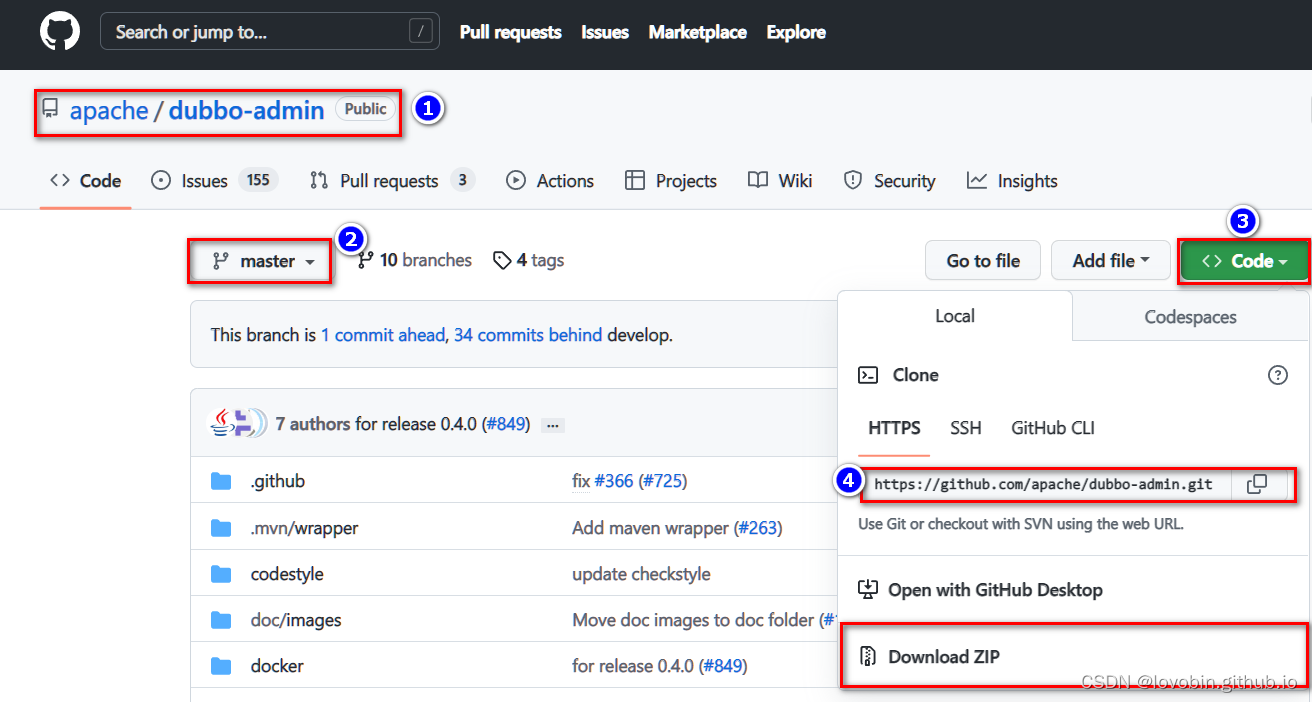Screen dimensions: 1312x702
Task: Open the update checkstyle commit message
Action: pos(641,574)
